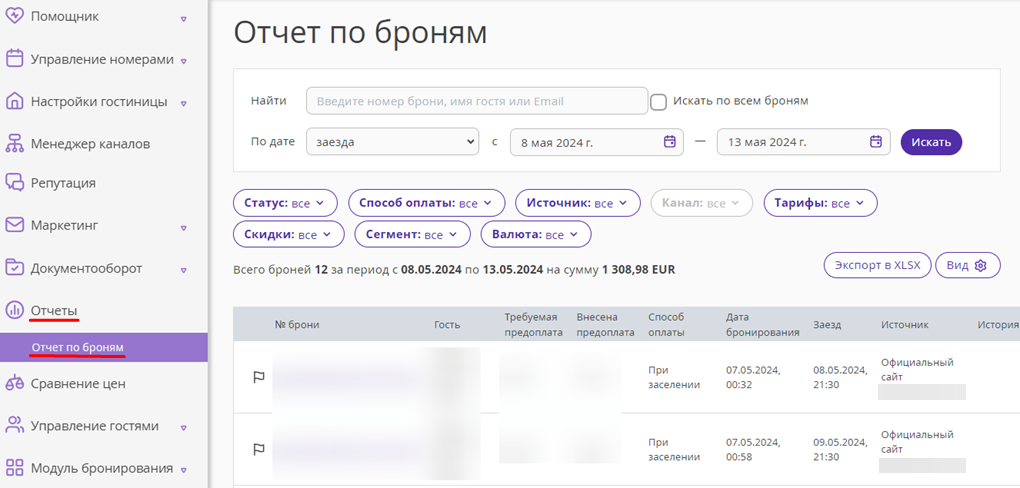Open the Скидки filter dropdown

tap(288, 234)
